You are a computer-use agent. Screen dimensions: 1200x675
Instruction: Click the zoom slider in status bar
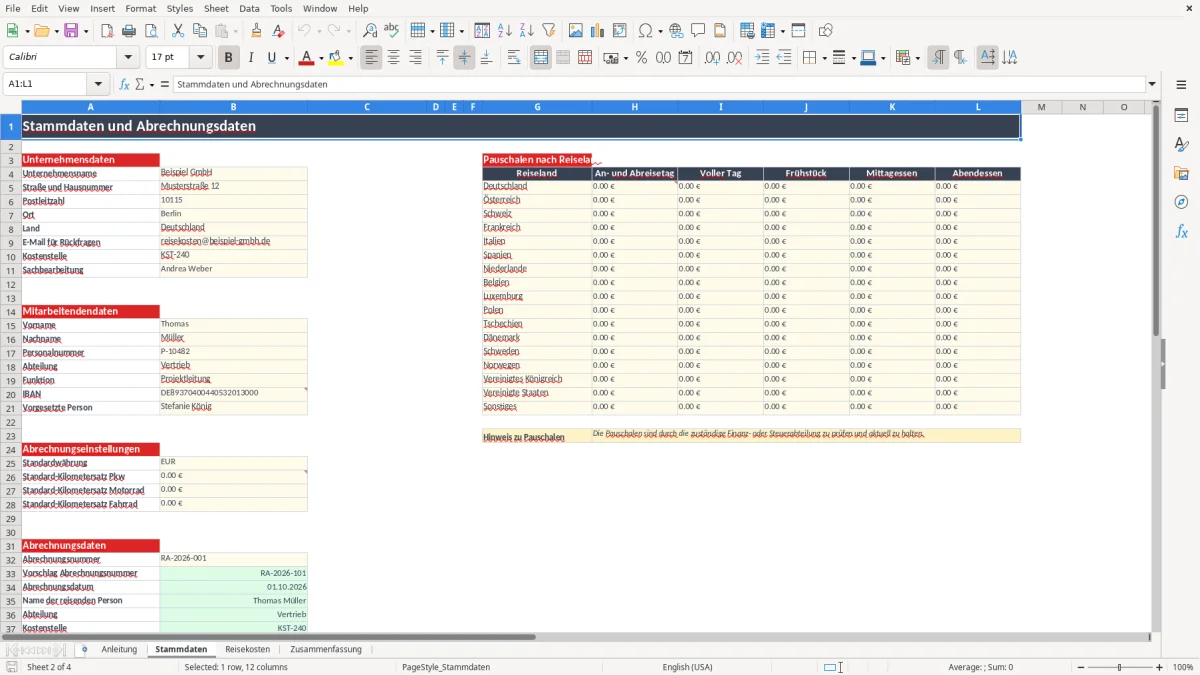coord(1120,667)
